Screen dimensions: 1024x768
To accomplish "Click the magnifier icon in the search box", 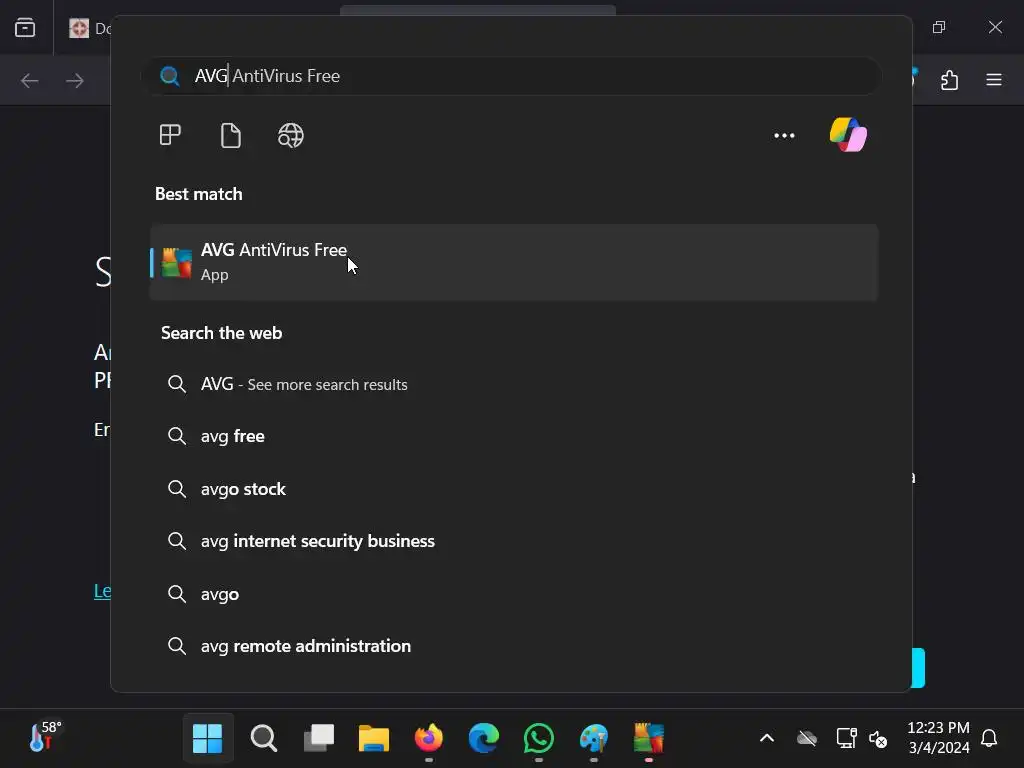I will pos(170,76).
